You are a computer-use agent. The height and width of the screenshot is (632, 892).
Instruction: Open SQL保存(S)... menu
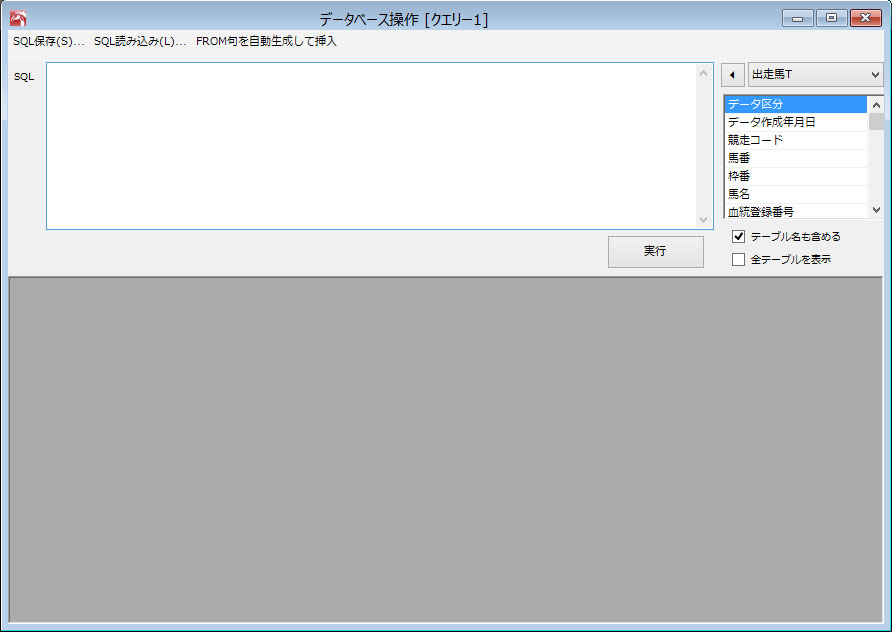coord(48,42)
